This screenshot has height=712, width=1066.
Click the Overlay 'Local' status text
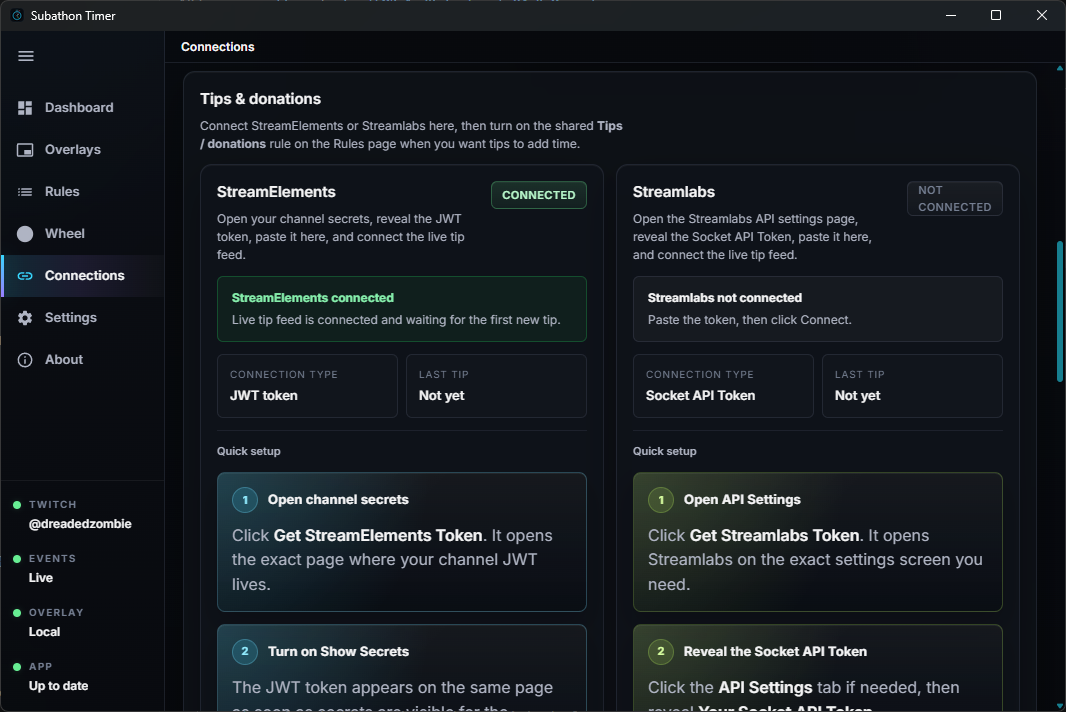pos(44,632)
